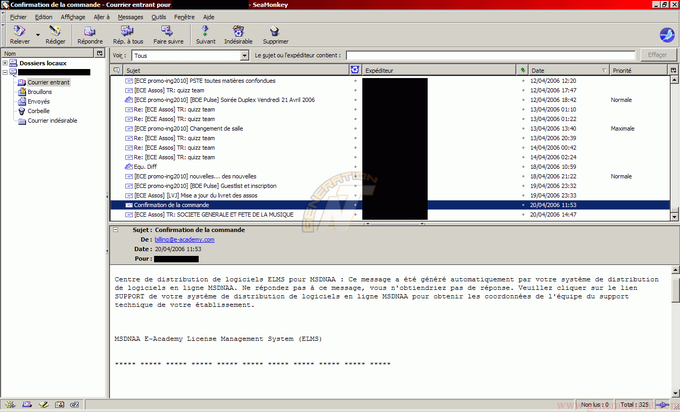Open the Affichage menu
The image size is (680, 412).
73,17
